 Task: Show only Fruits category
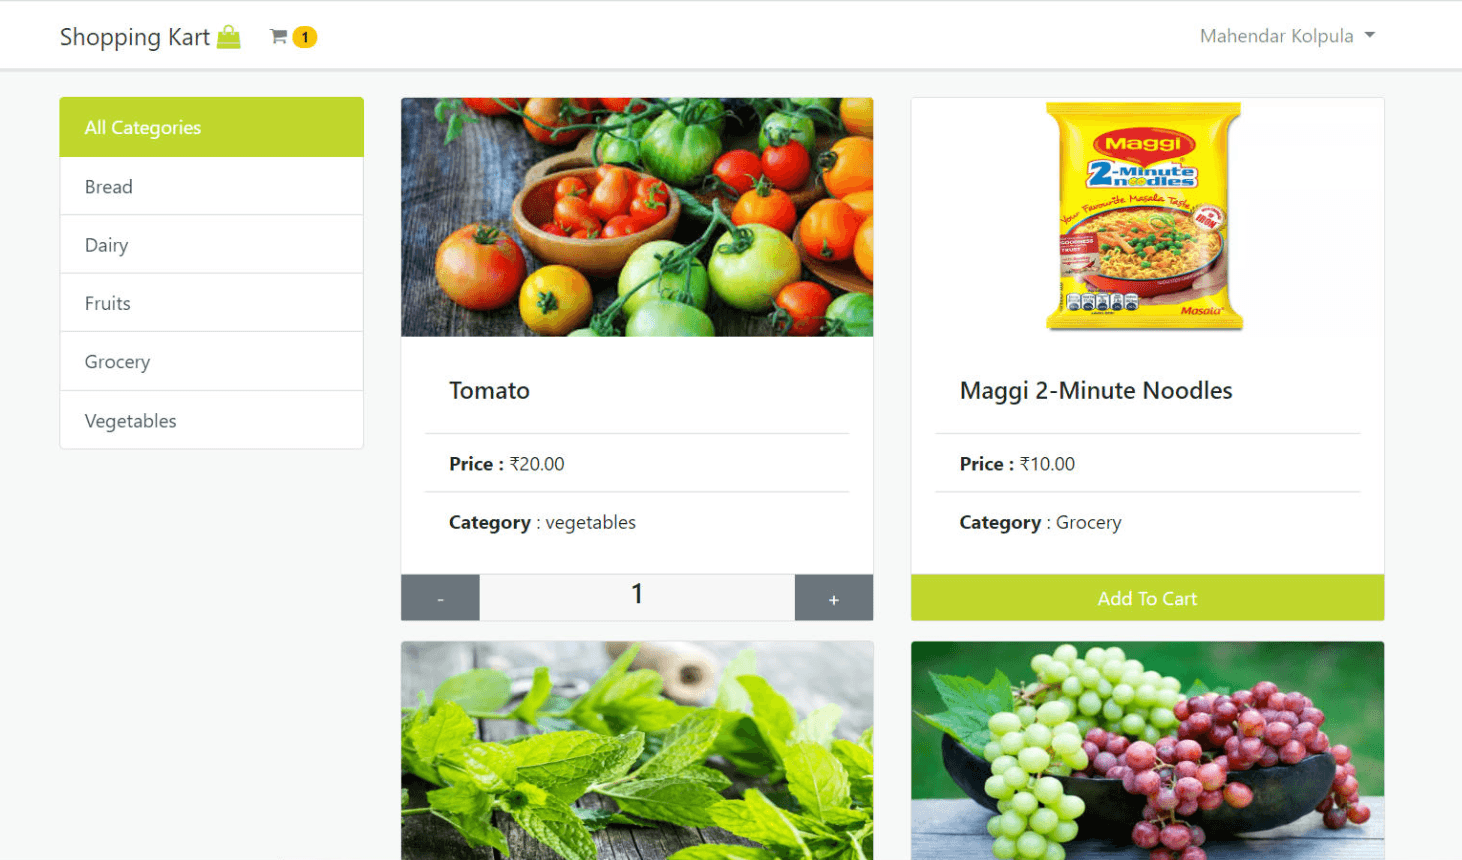click(x=212, y=303)
